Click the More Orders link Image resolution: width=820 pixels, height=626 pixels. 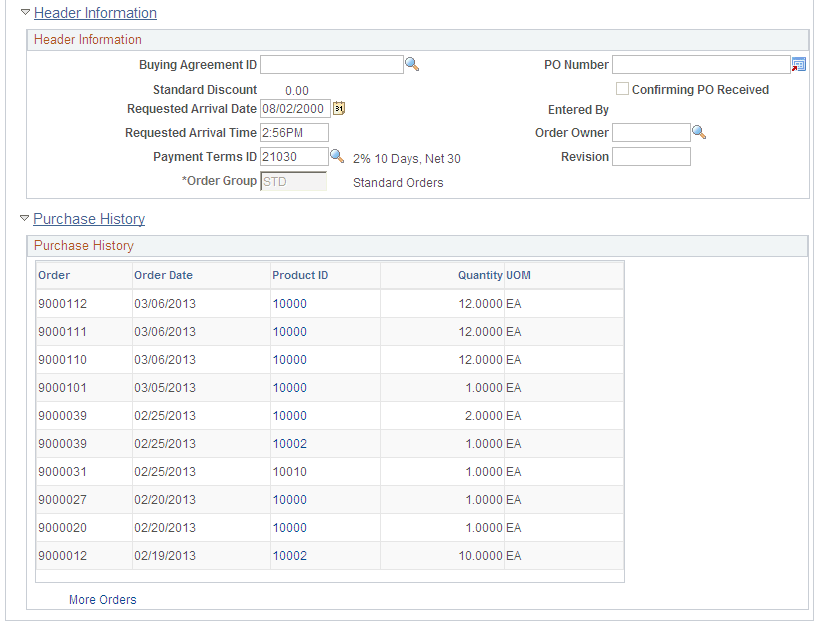pyautogui.click(x=102, y=598)
